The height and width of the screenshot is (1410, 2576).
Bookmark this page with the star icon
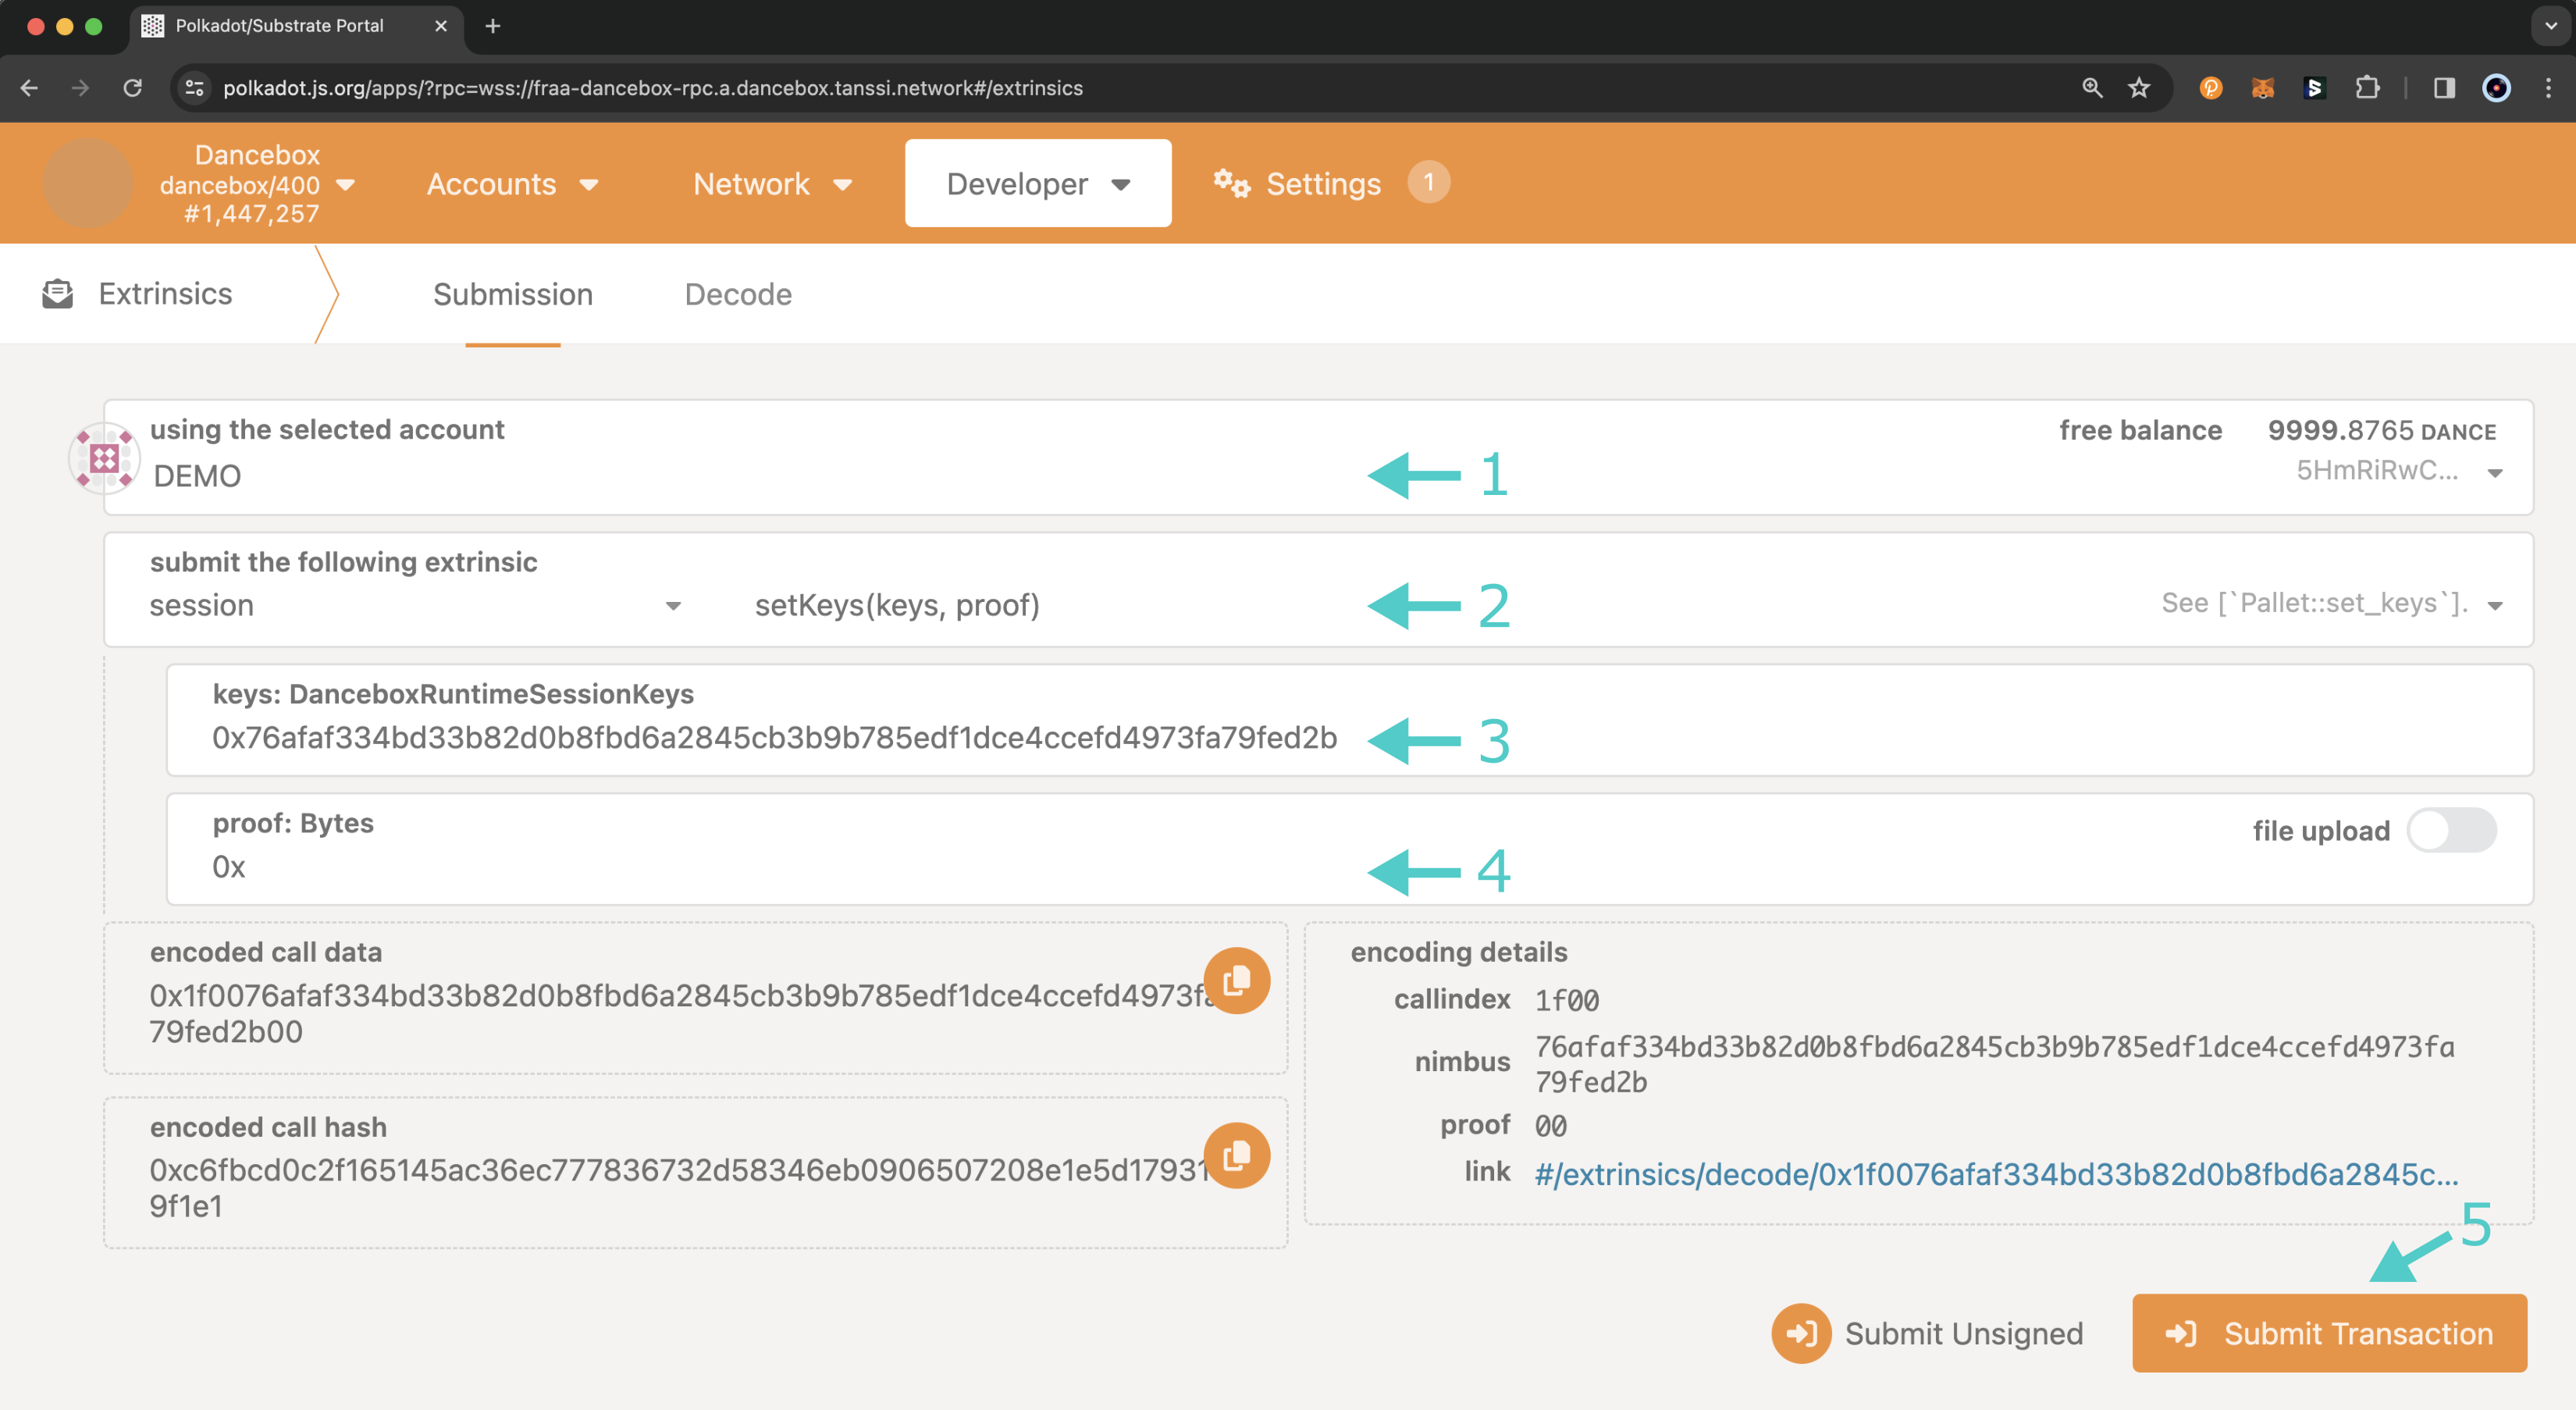coord(2138,88)
